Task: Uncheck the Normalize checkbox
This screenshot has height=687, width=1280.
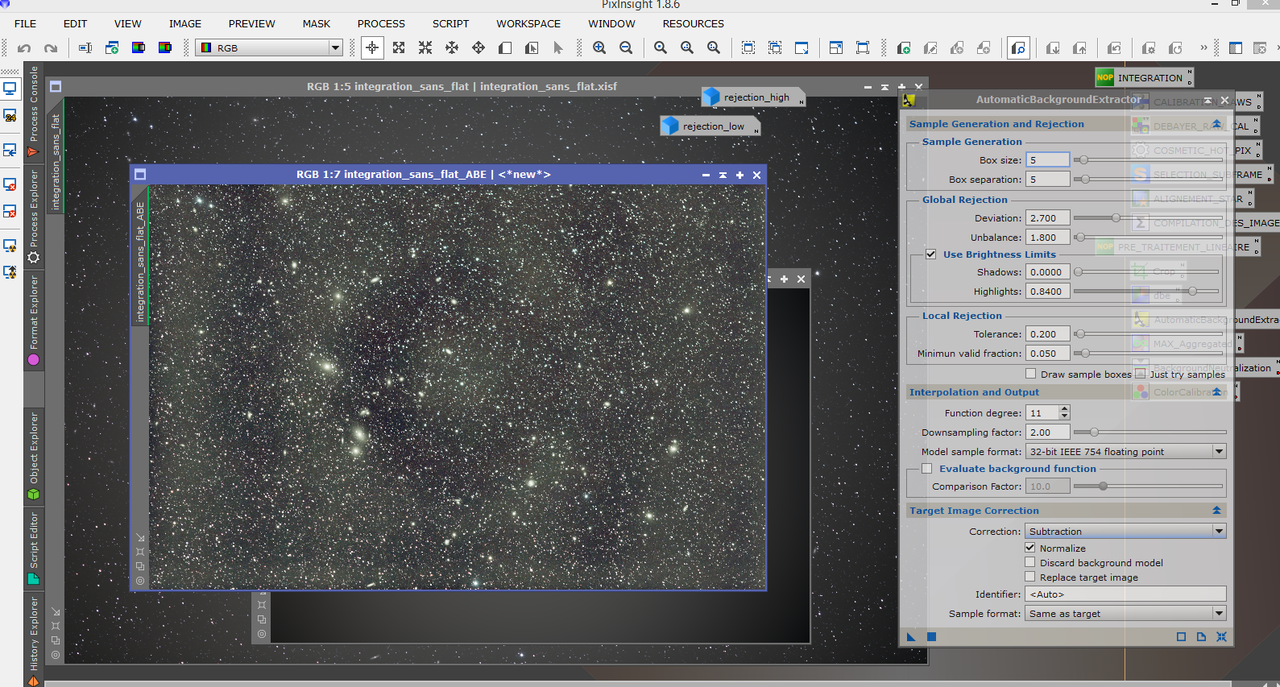Action: click(x=1031, y=548)
